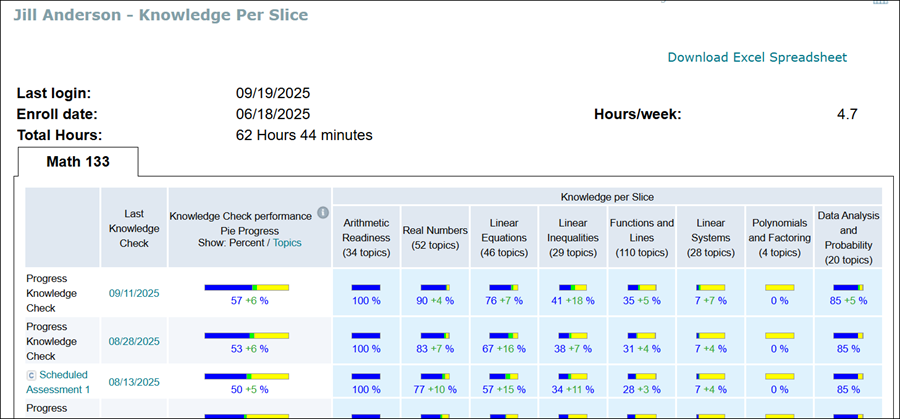Click the Data Analysis 85 +5 % bar
900x419 pixels.
click(x=848, y=288)
